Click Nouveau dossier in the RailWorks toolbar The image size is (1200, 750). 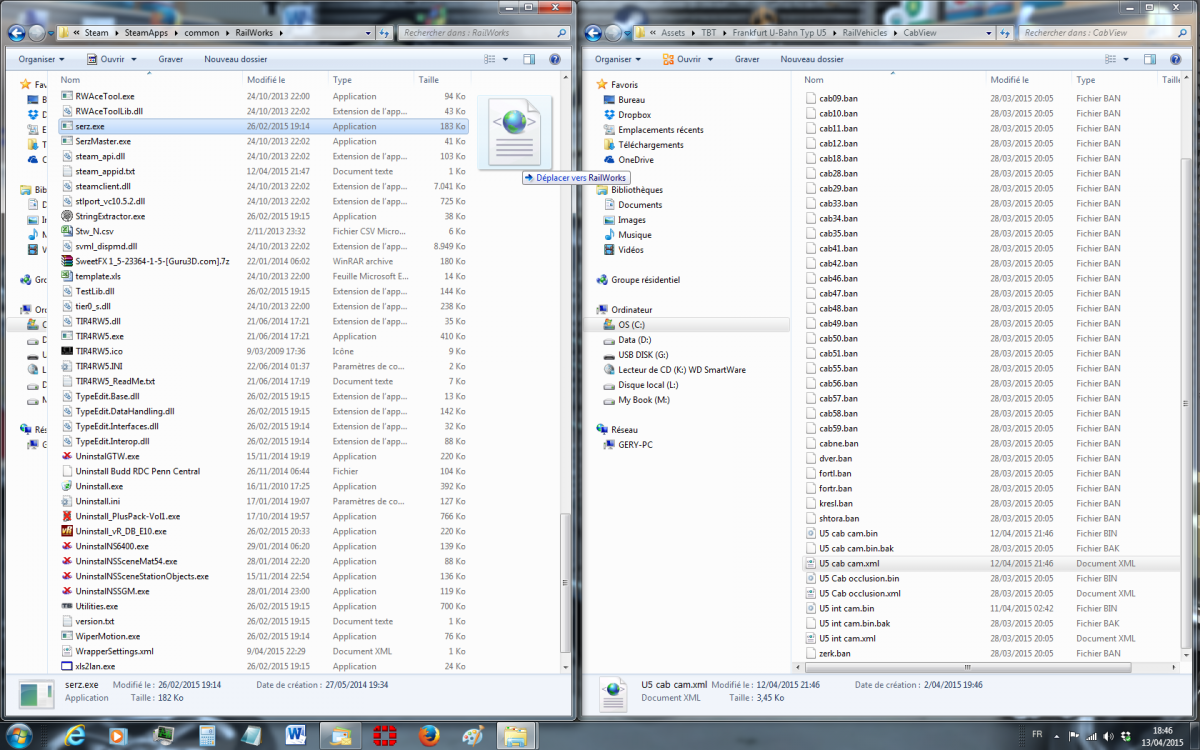(x=236, y=59)
